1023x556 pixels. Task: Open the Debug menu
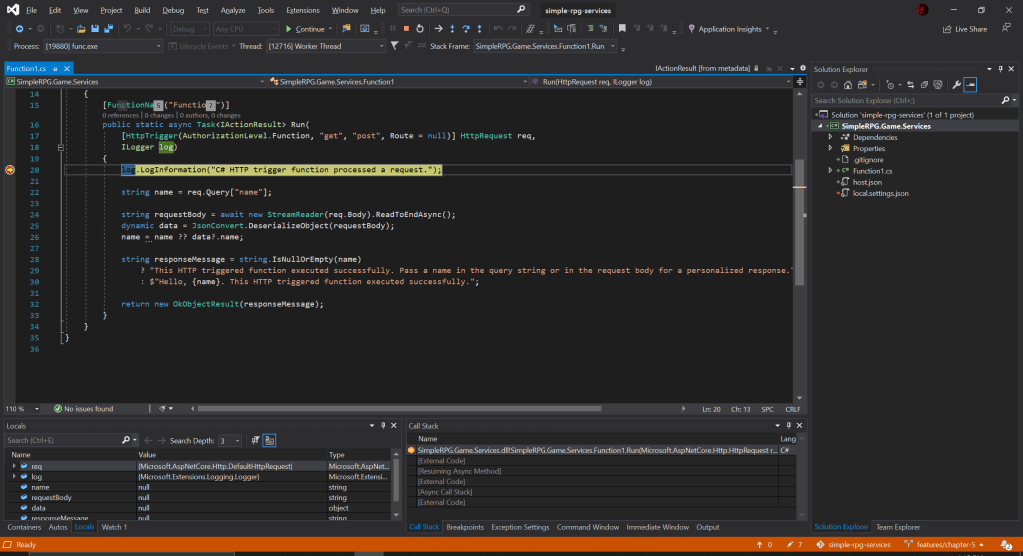coord(173,10)
